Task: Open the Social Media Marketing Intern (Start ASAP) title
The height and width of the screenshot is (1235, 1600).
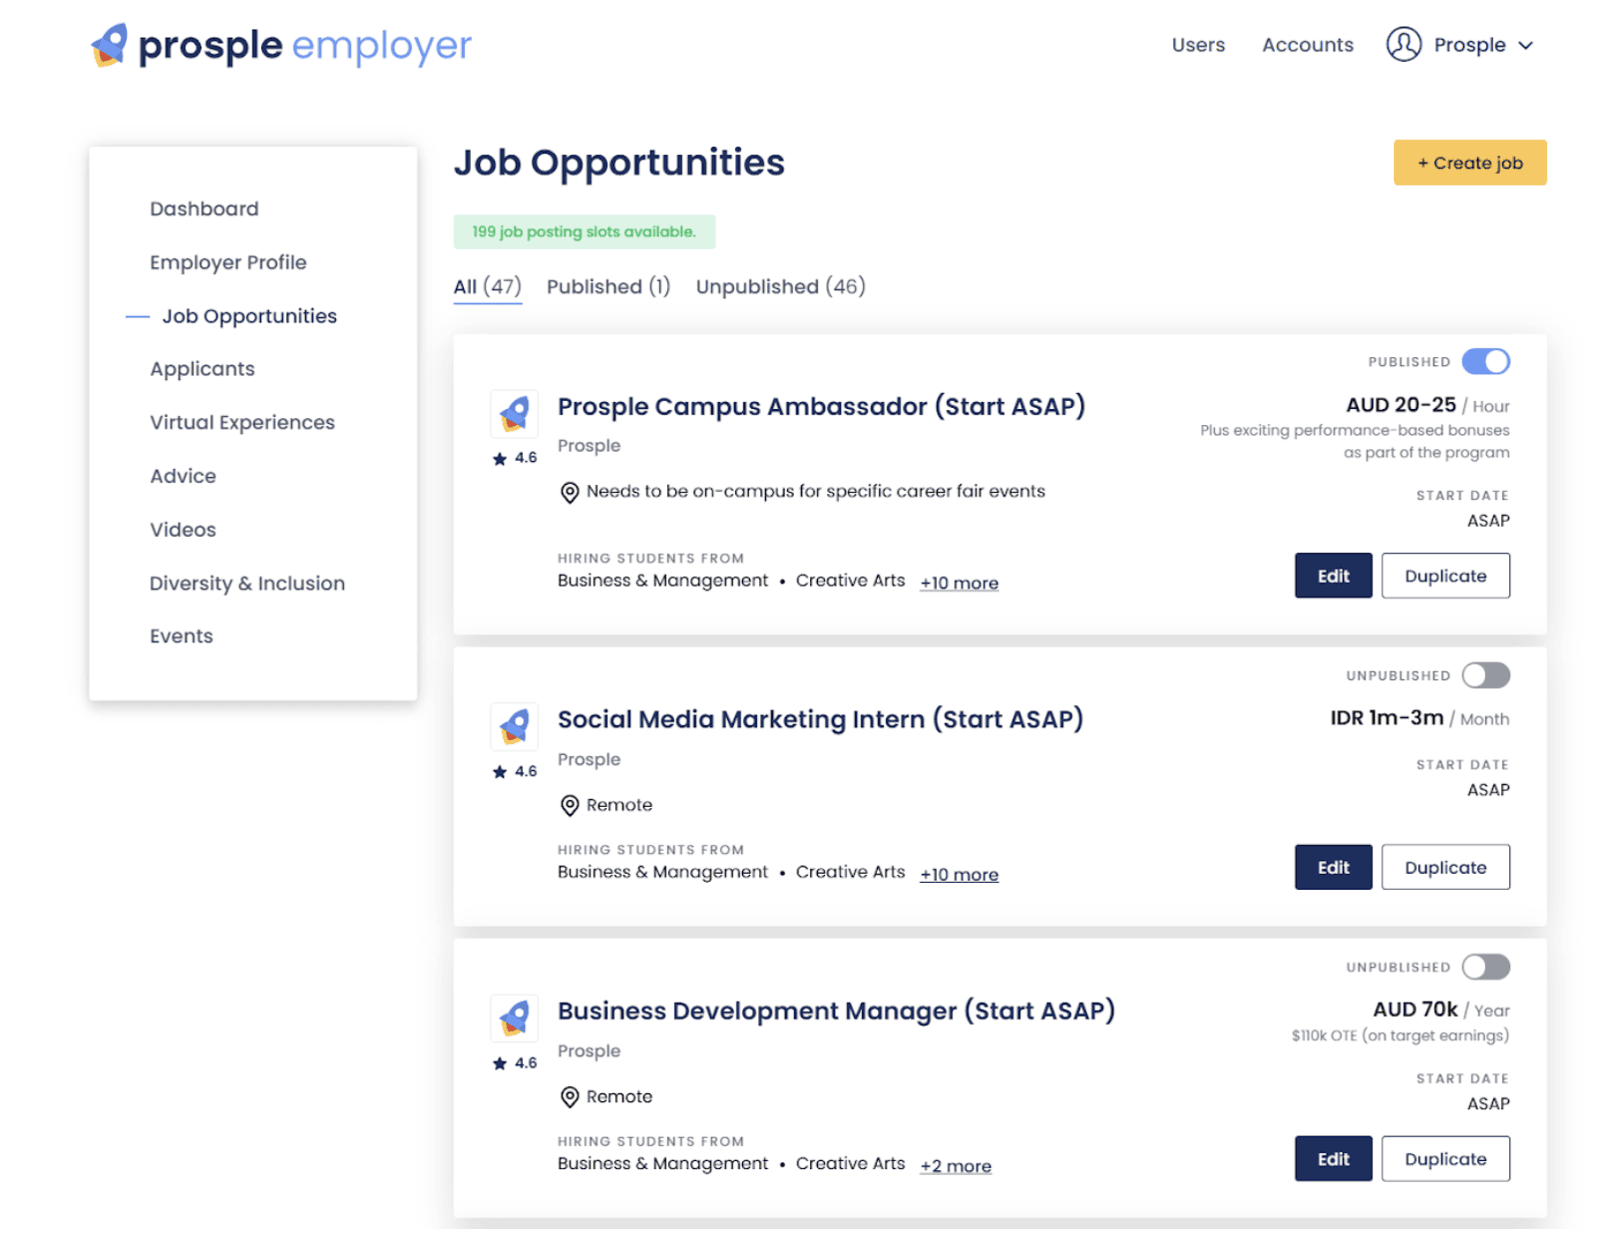Action: coord(820,720)
